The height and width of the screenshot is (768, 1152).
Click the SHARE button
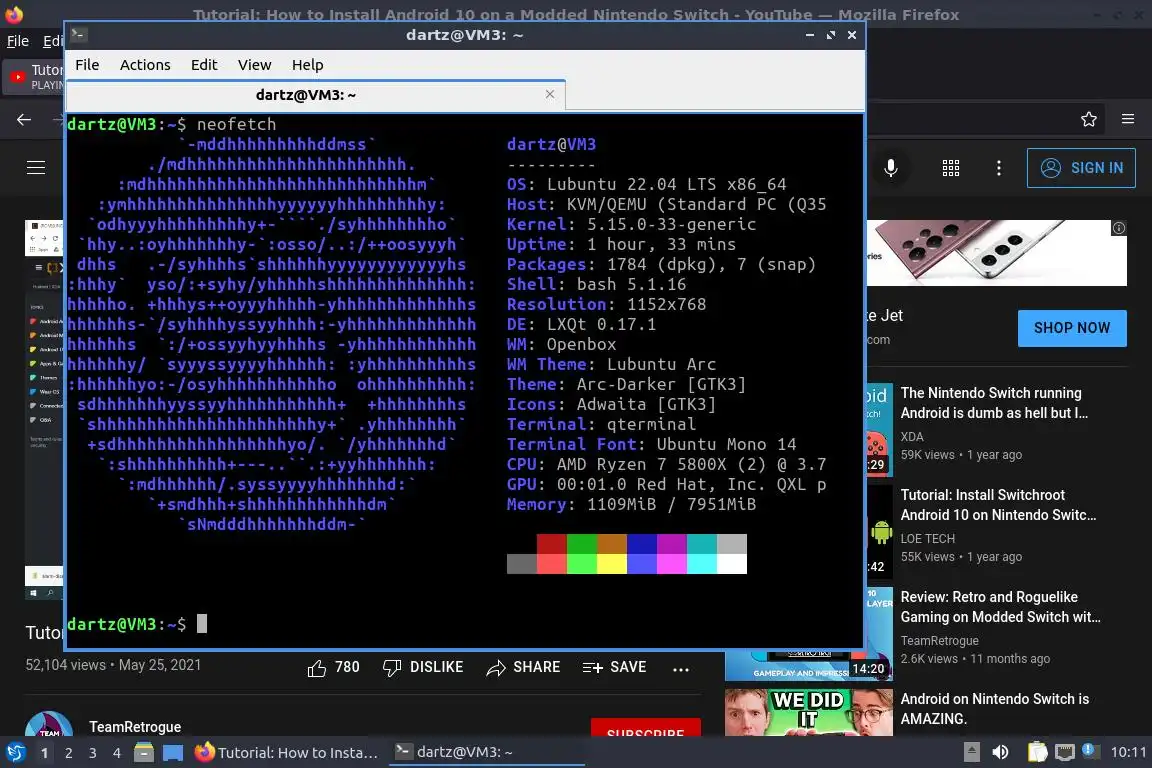coord(524,667)
